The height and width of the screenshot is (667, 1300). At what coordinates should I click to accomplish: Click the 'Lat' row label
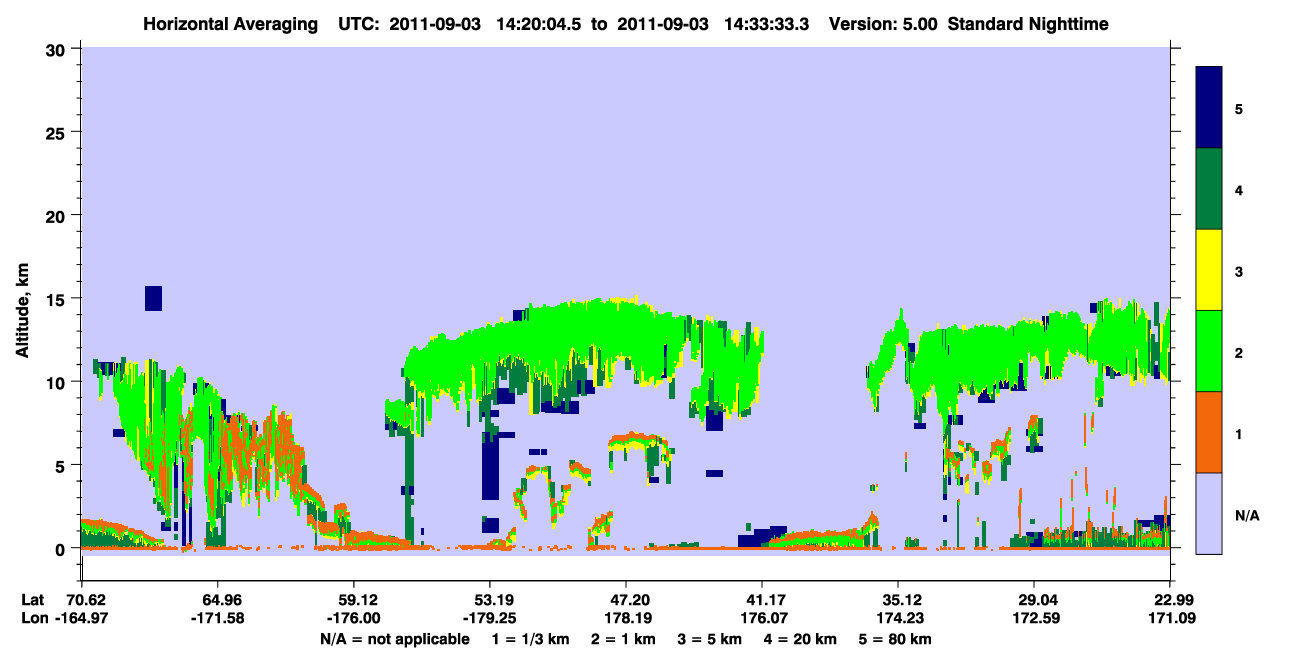pyautogui.click(x=32, y=600)
